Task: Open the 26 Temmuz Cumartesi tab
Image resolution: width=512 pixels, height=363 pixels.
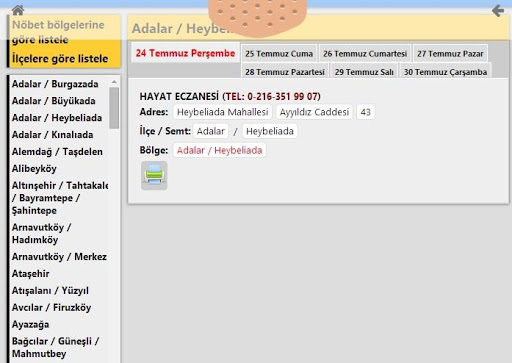Action: 365,54
